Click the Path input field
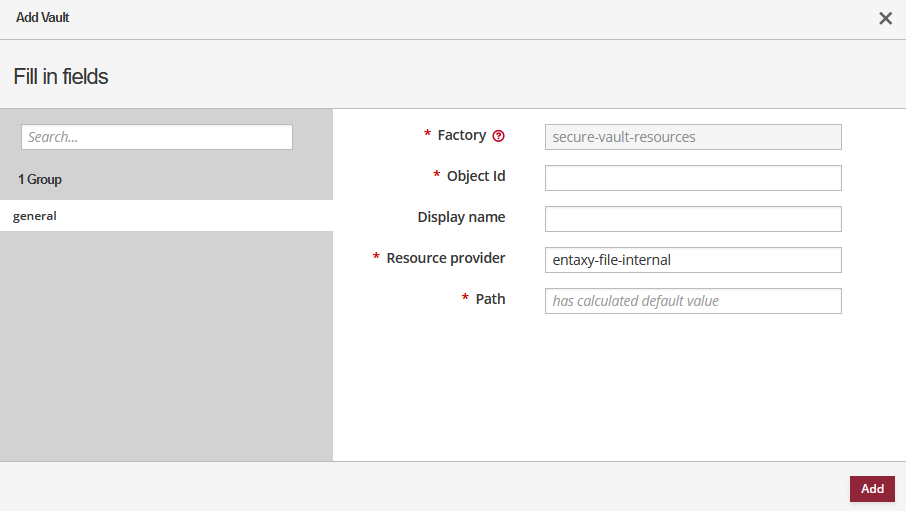The image size is (906, 511). click(x=693, y=301)
